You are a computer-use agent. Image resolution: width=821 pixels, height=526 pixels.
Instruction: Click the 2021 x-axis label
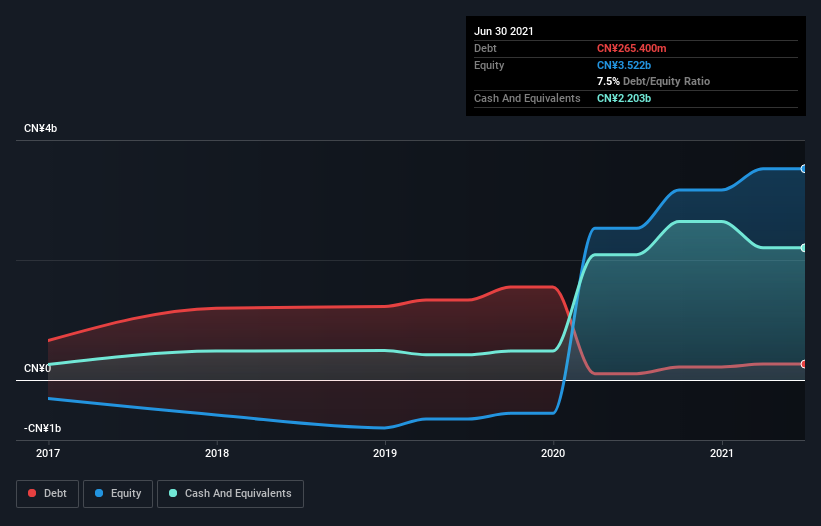pyautogui.click(x=722, y=453)
